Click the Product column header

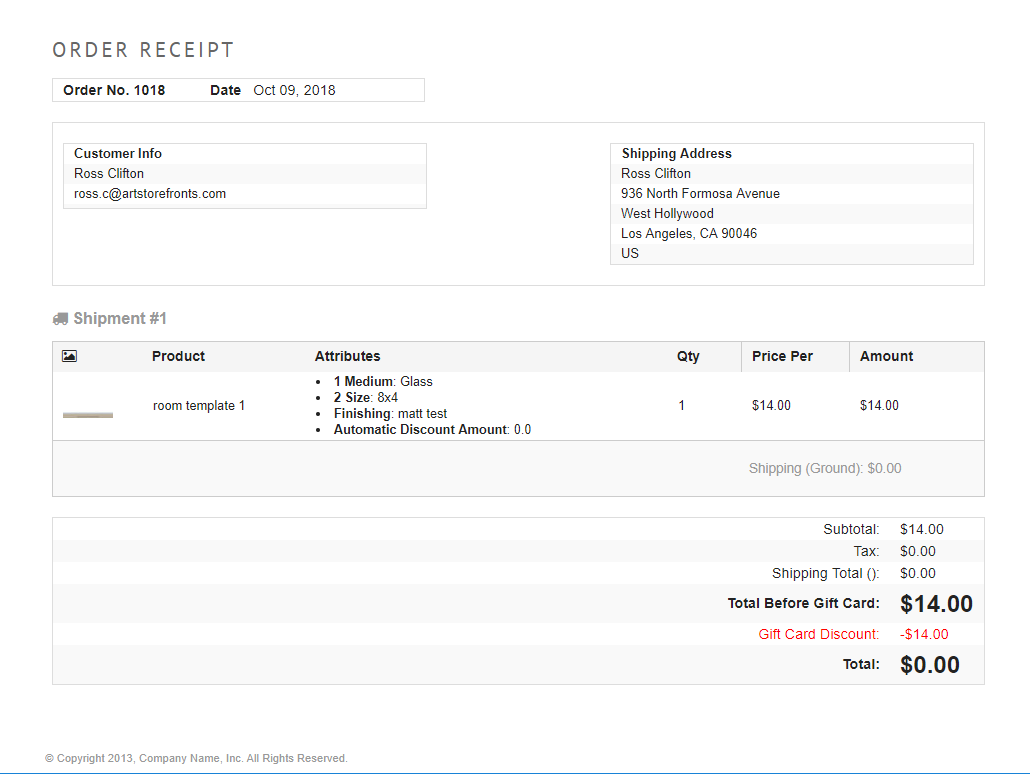(178, 356)
